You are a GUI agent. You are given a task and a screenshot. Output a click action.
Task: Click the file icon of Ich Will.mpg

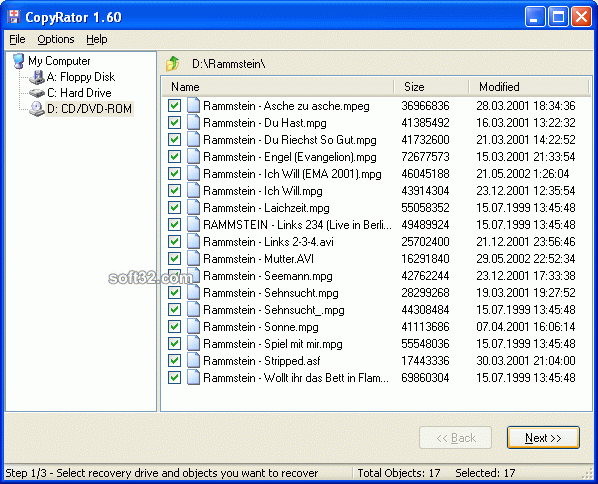pos(193,190)
